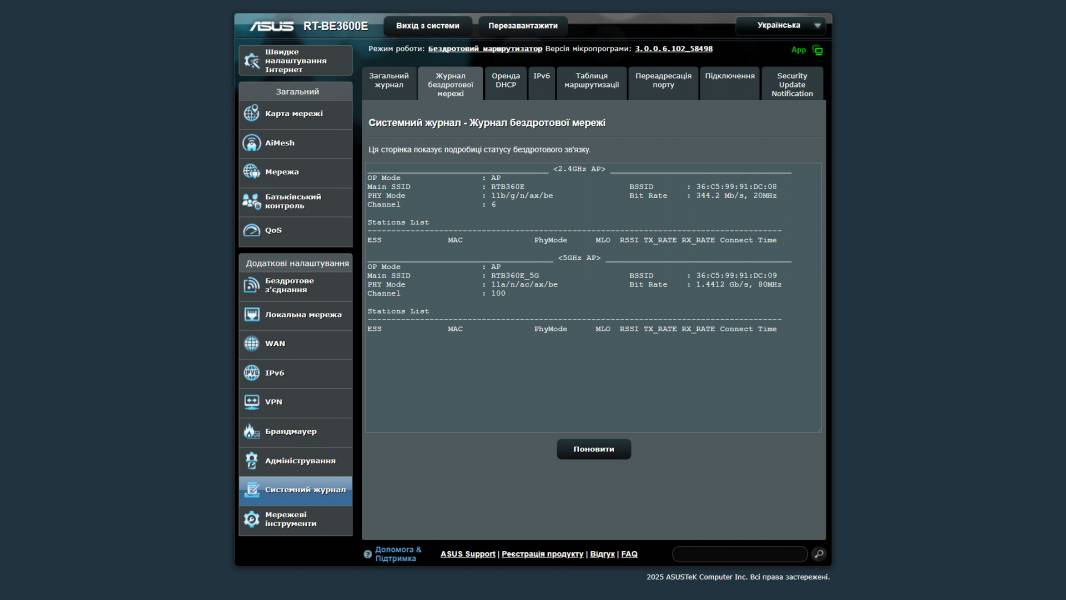The width and height of the screenshot is (1066, 600).
Task: Open the Карта мережі menu item
Action: point(296,114)
